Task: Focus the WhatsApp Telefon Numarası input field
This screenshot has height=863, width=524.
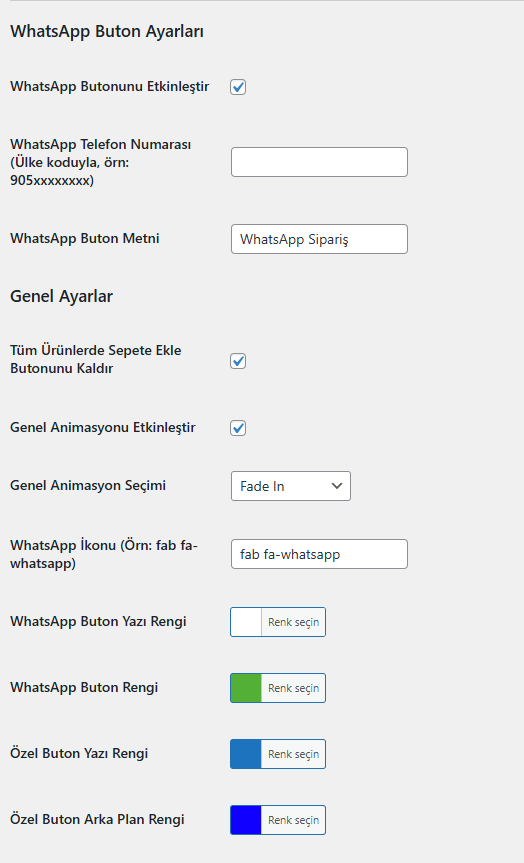Action: click(319, 162)
